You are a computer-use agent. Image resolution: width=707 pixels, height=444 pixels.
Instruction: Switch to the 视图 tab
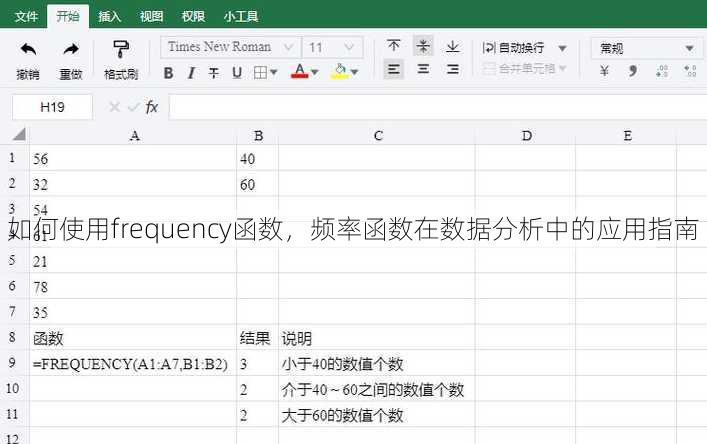coord(151,17)
